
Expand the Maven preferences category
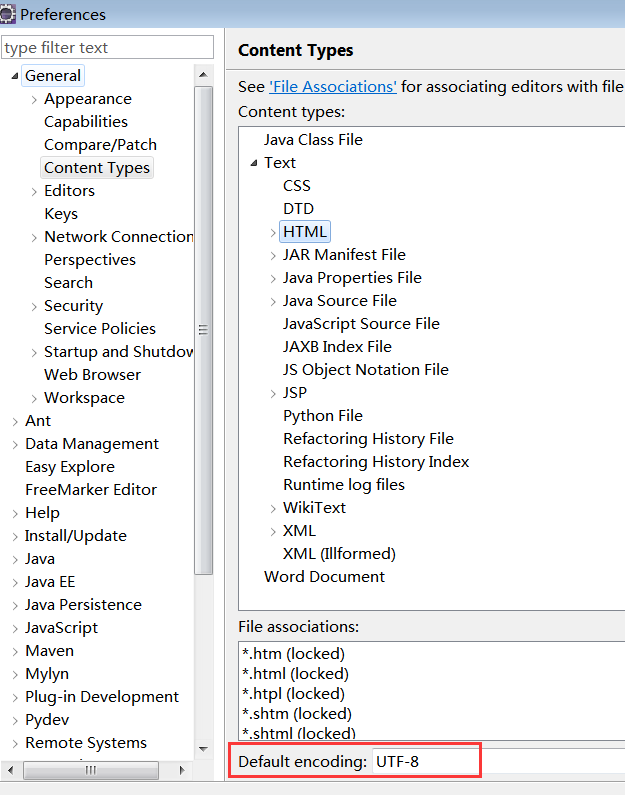coord(15,651)
